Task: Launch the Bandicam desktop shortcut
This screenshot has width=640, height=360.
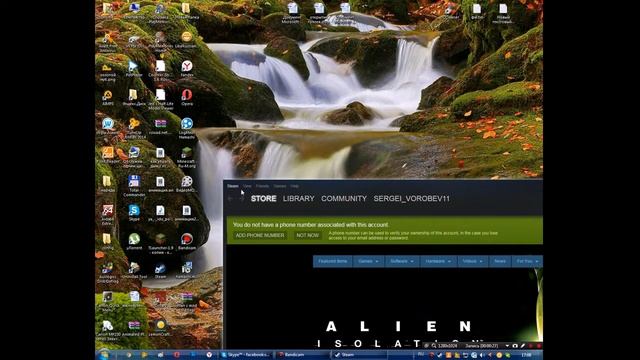Action: (x=187, y=241)
